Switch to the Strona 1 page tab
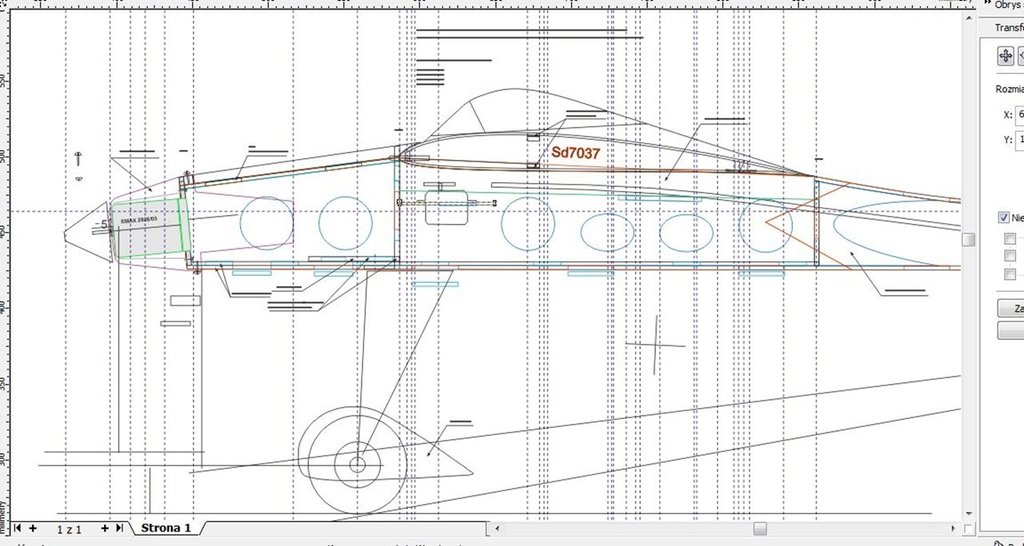 [x=165, y=528]
